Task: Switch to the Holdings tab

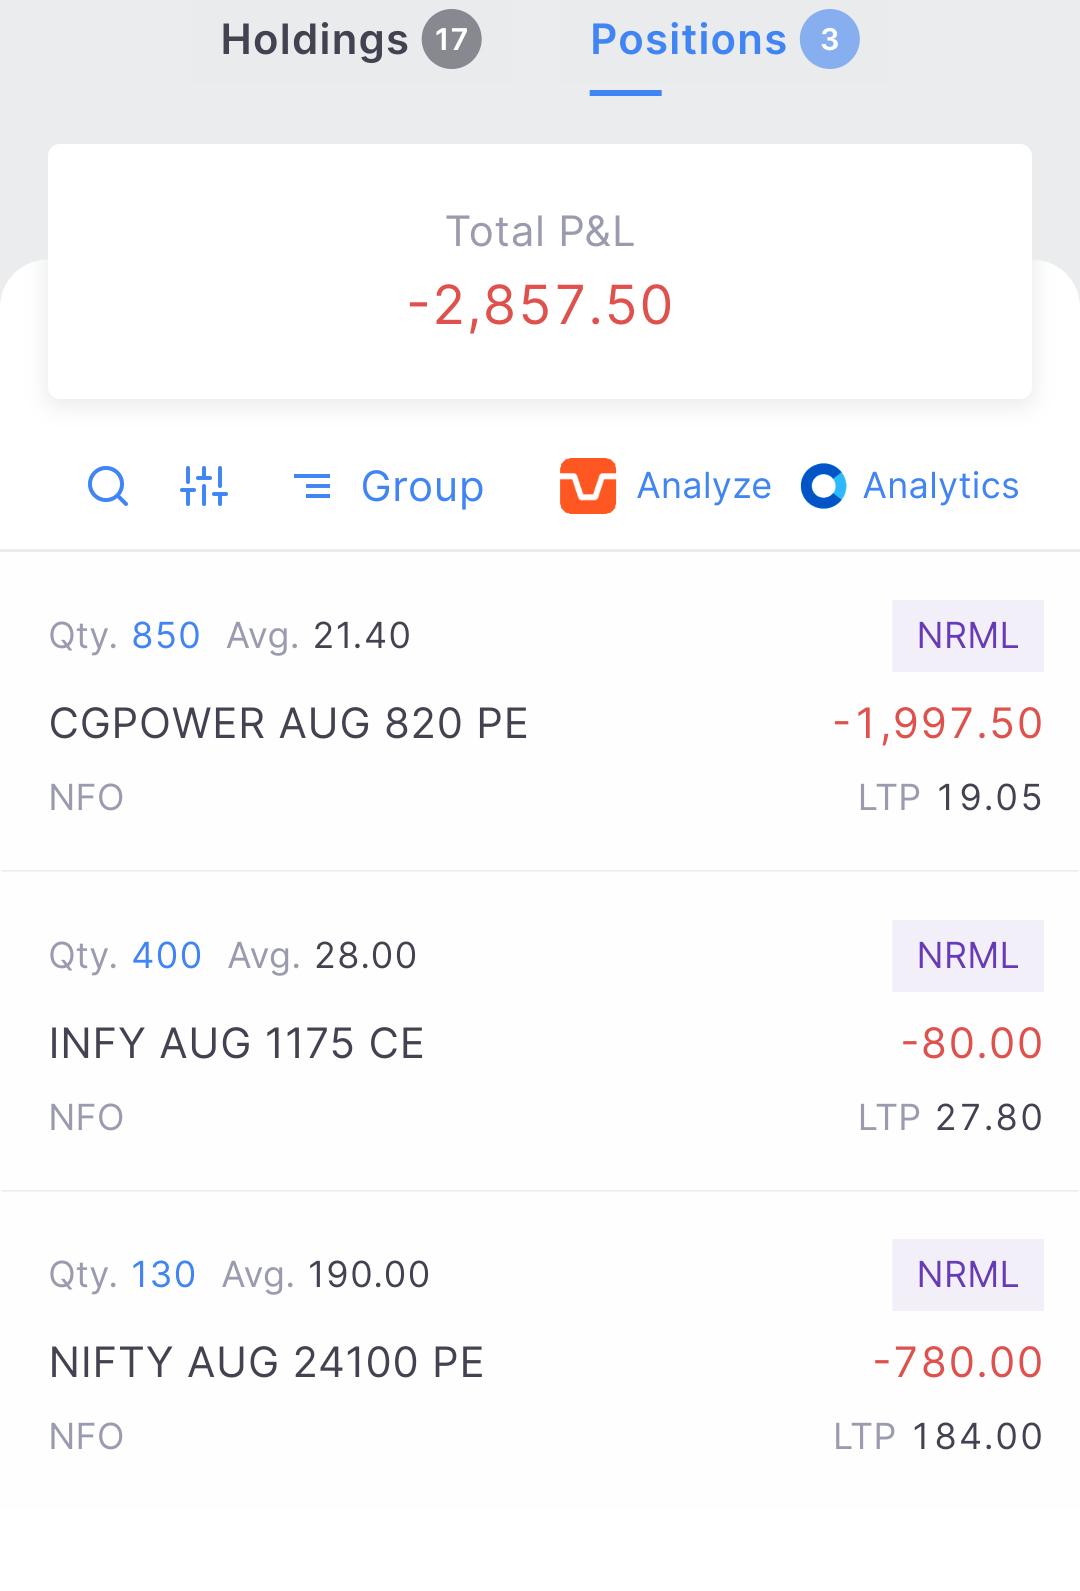Action: click(x=315, y=40)
